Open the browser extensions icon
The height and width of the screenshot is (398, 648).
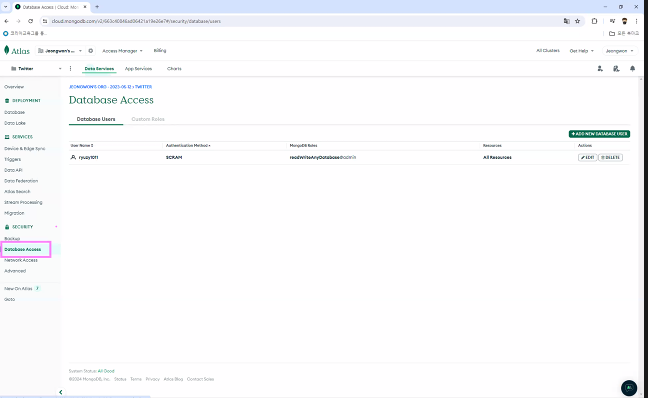pos(594,21)
